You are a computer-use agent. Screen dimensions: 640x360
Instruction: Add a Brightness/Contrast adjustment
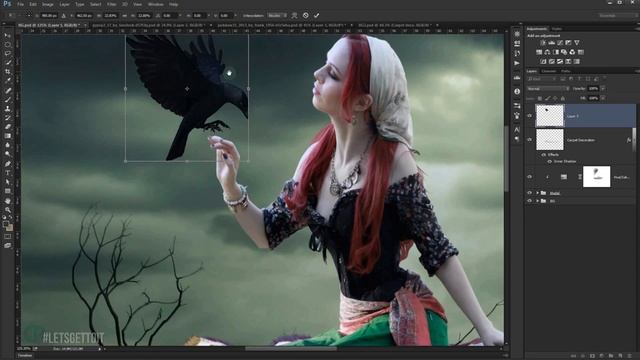click(543, 42)
